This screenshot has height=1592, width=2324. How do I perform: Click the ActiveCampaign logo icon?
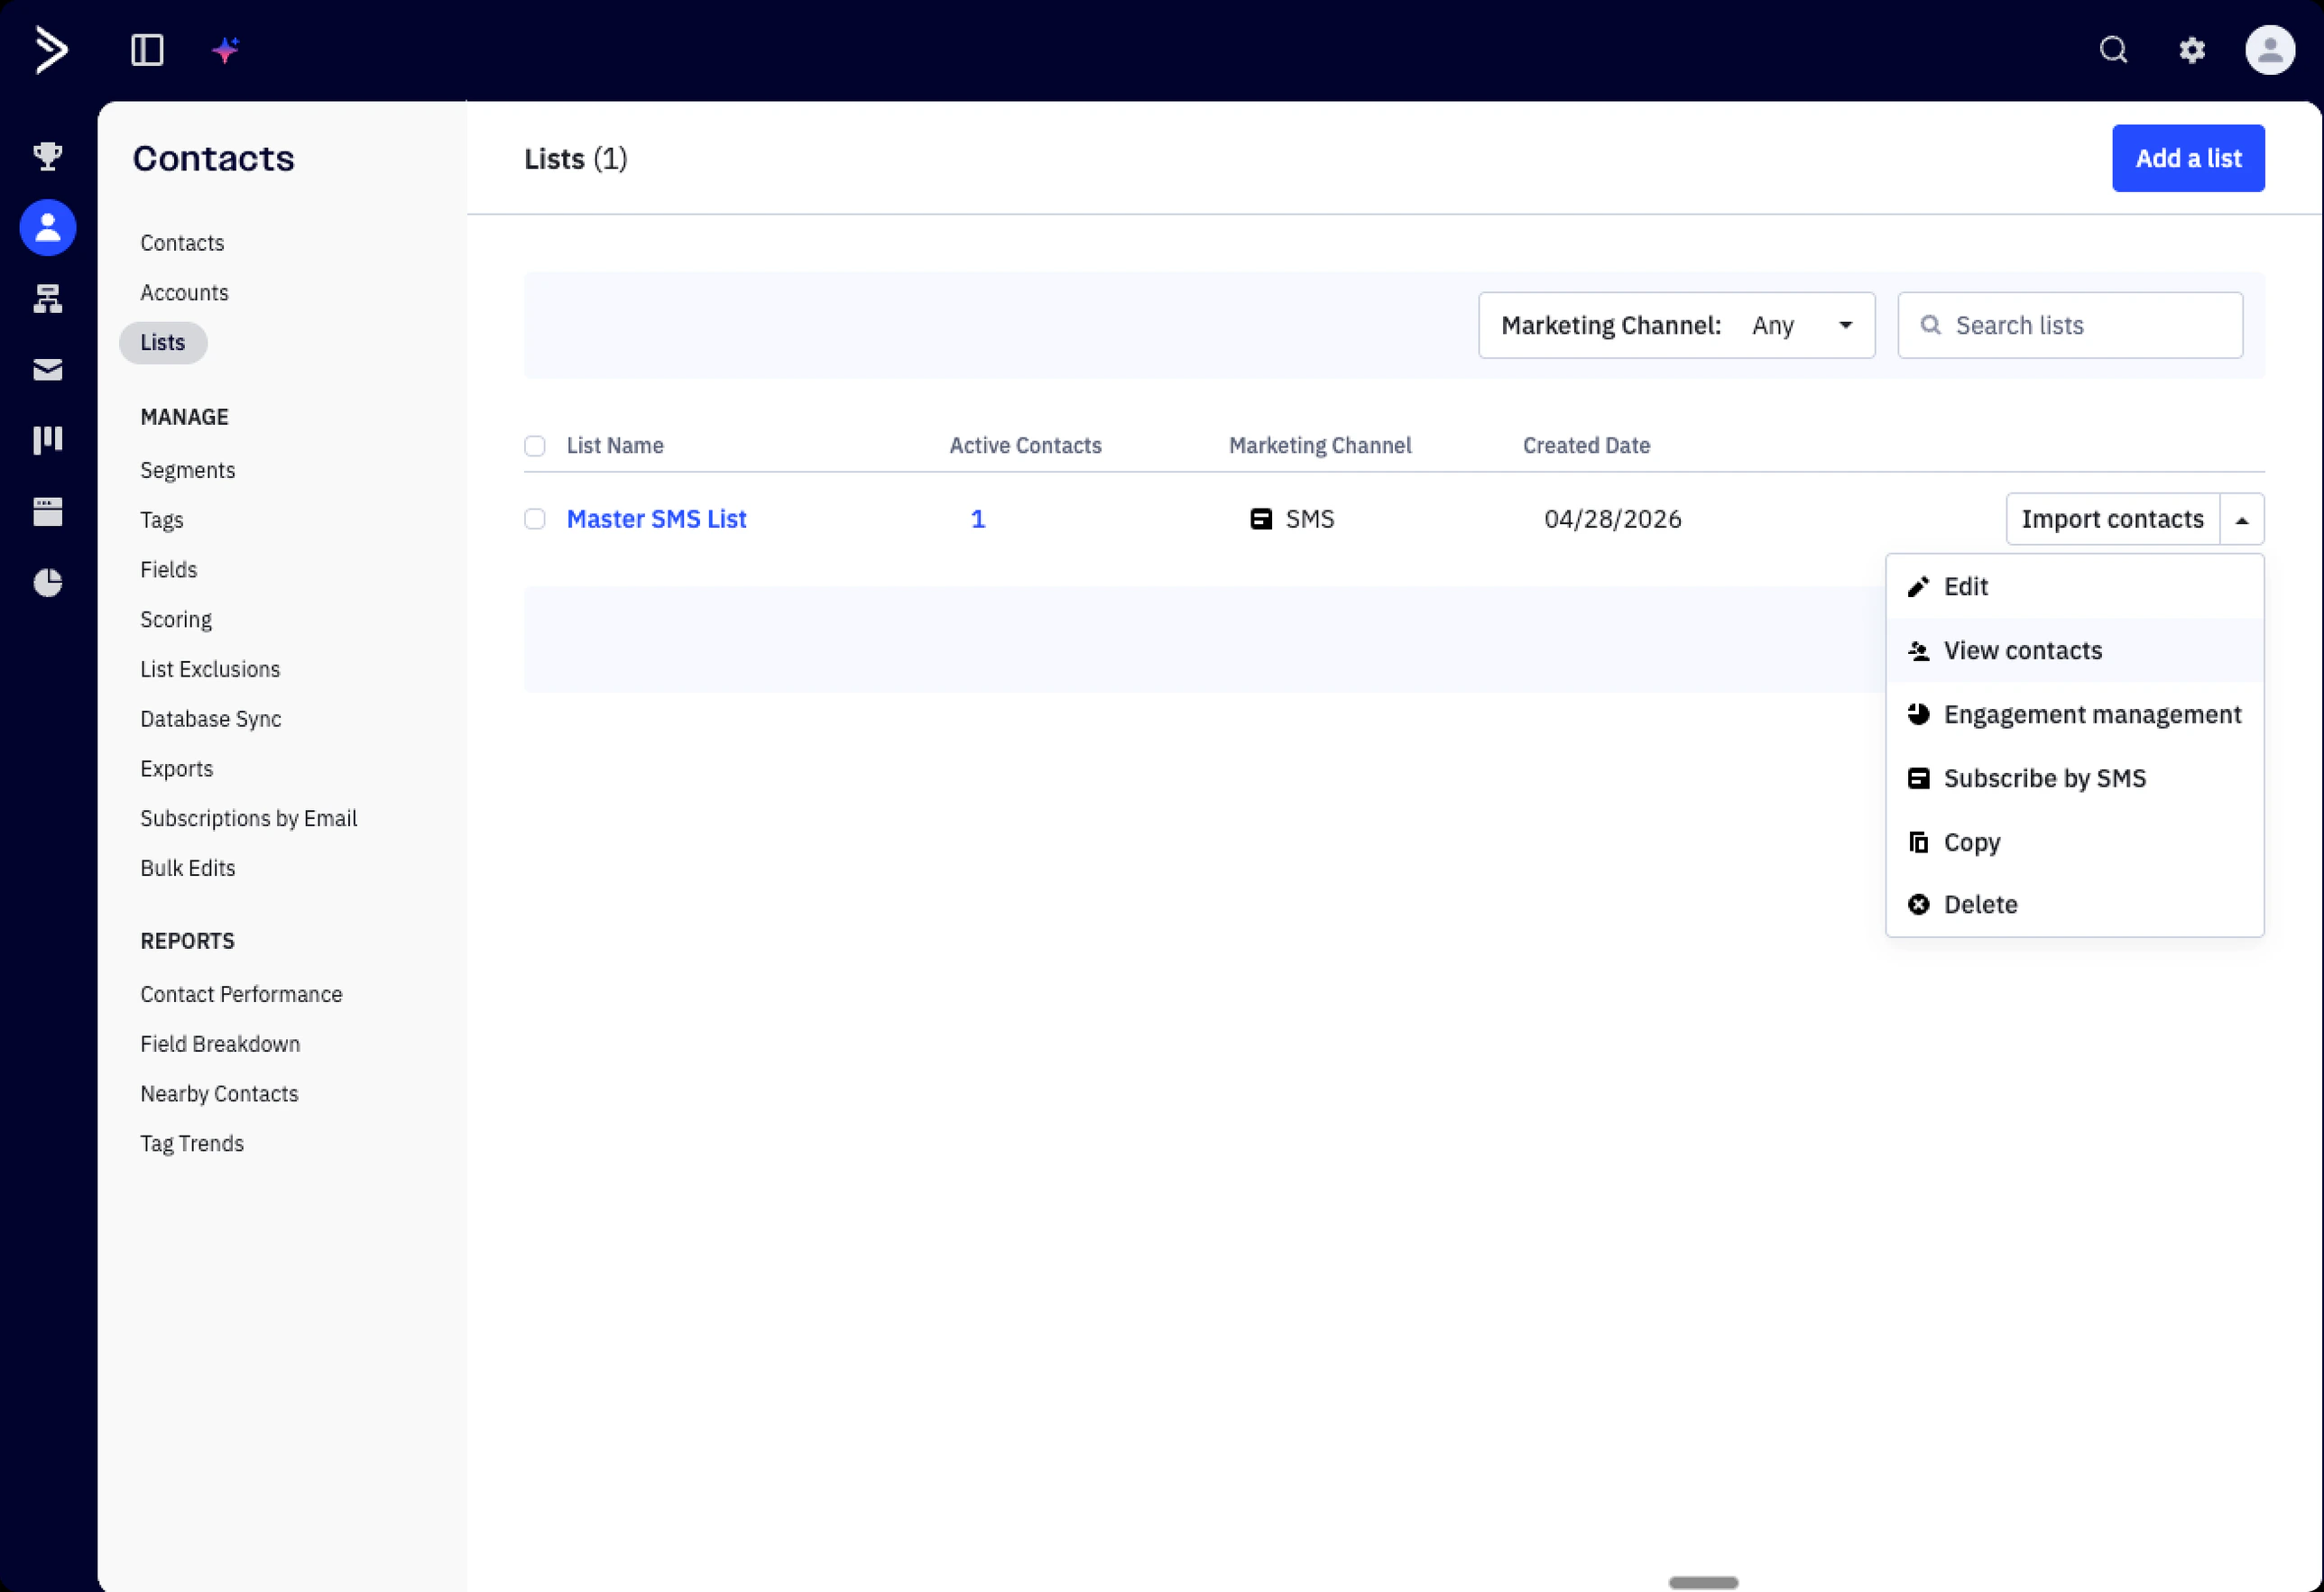click(51, 50)
